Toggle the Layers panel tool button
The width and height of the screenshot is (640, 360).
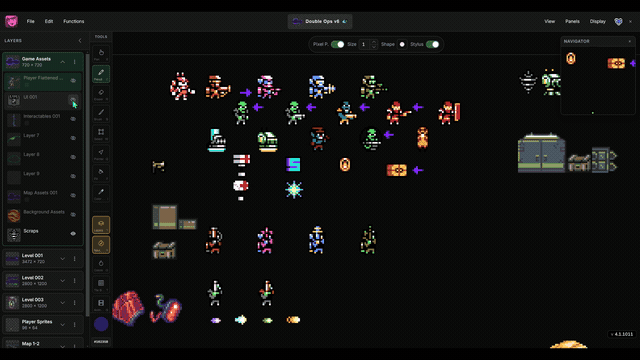pos(101,225)
